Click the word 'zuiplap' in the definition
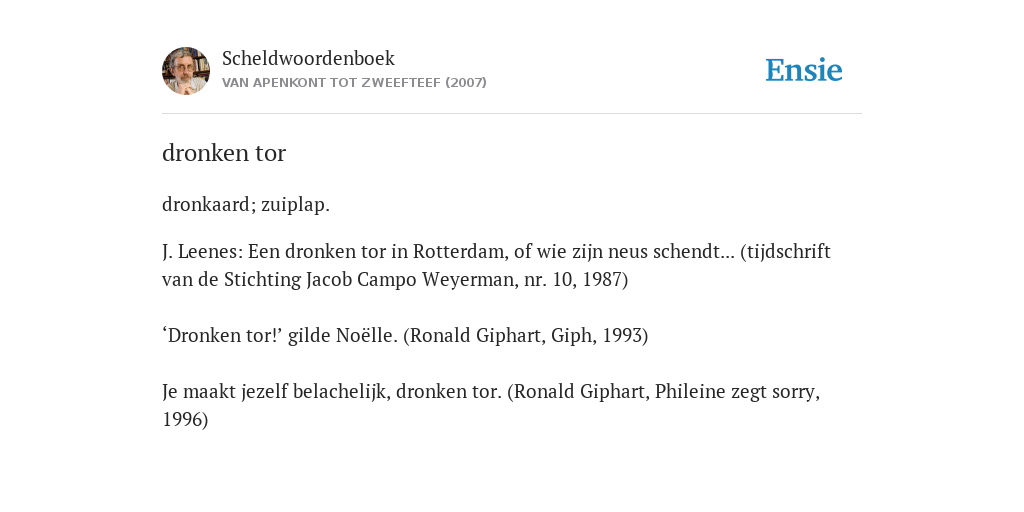The height and width of the screenshot is (512, 1024). click(x=293, y=204)
